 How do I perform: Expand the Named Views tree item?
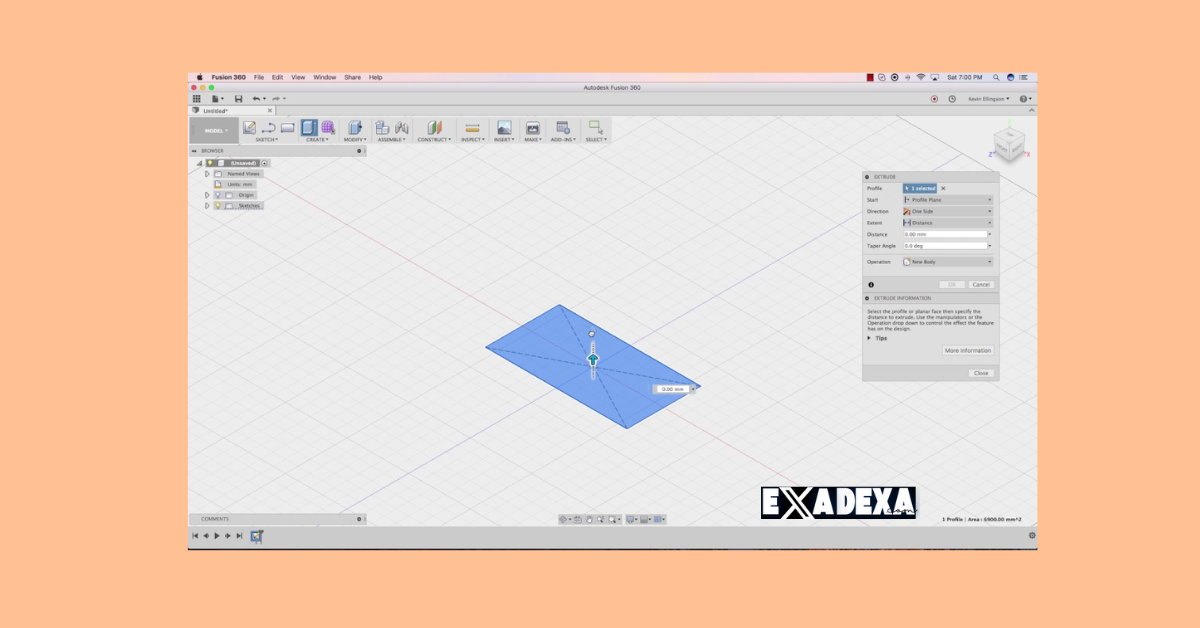pos(206,175)
